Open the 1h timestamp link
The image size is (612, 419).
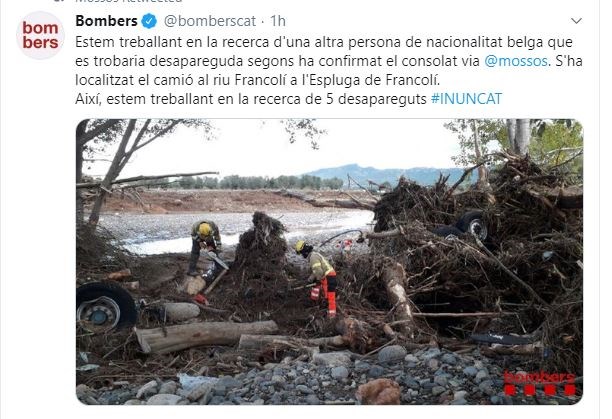point(278,21)
